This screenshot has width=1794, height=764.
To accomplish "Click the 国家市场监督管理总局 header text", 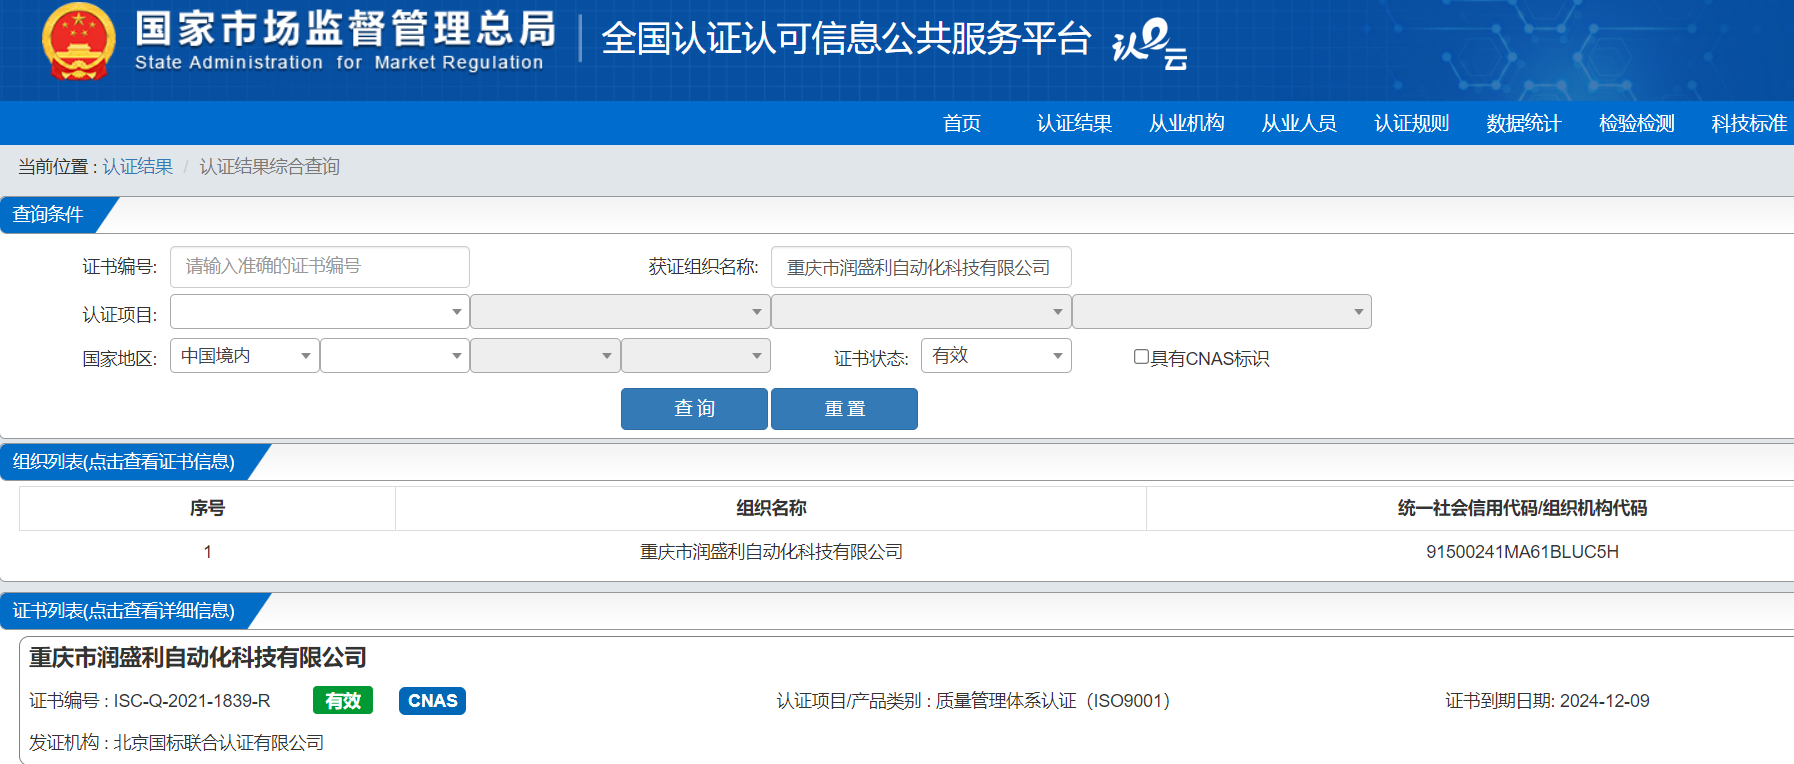I will click(x=346, y=29).
